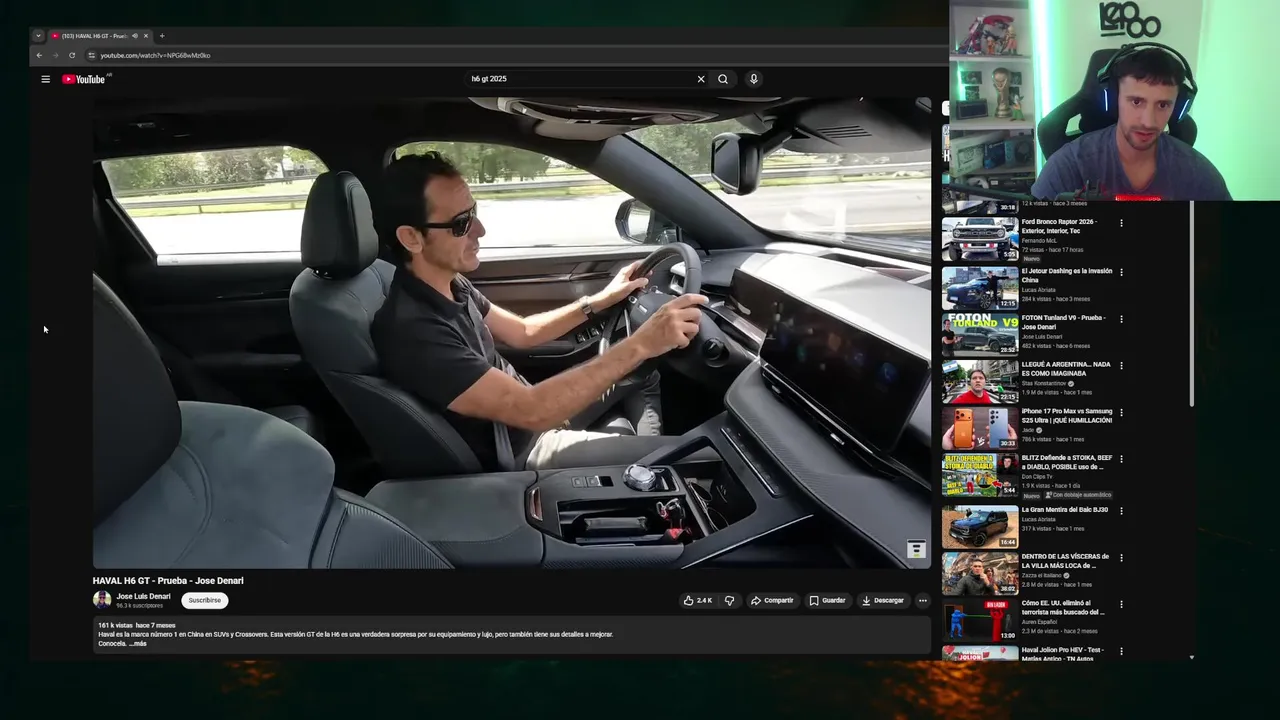Click the page scrollbar down arrow

tap(1191, 657)
